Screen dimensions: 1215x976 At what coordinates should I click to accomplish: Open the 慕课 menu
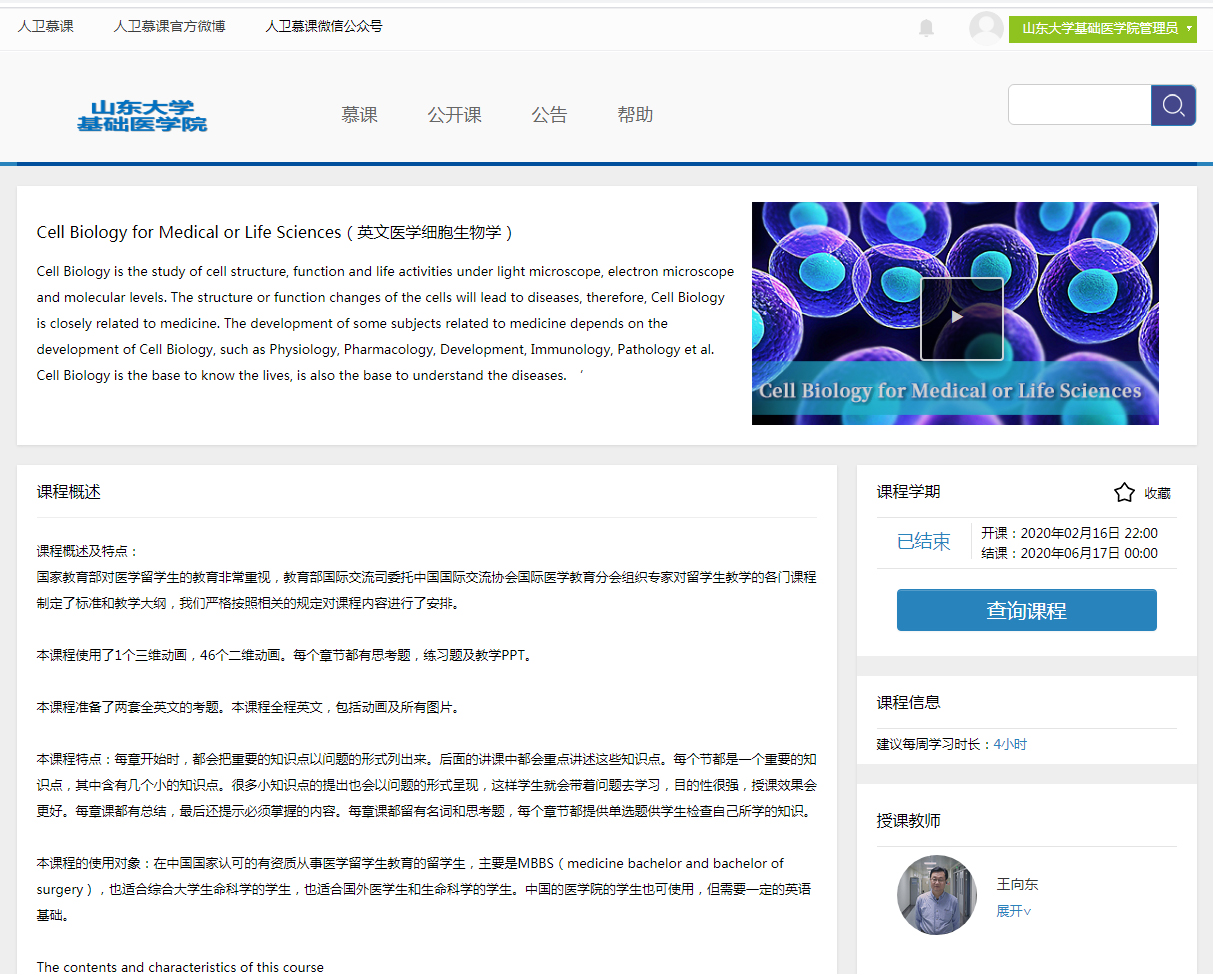tap(359, 115)
